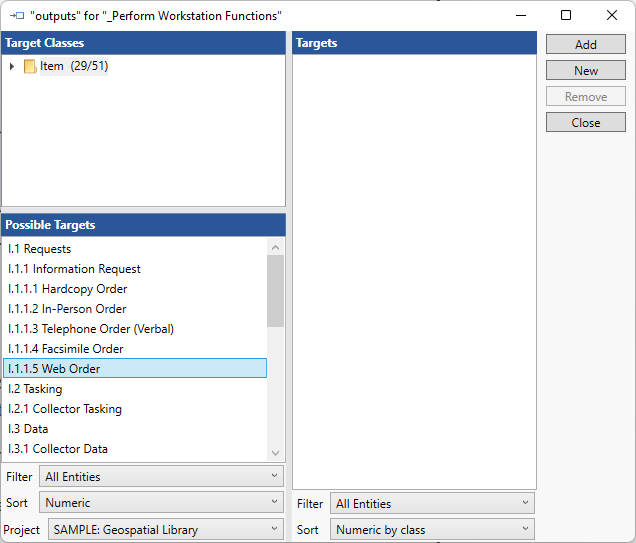Maximize the outputs dialog window

[566, 16]
